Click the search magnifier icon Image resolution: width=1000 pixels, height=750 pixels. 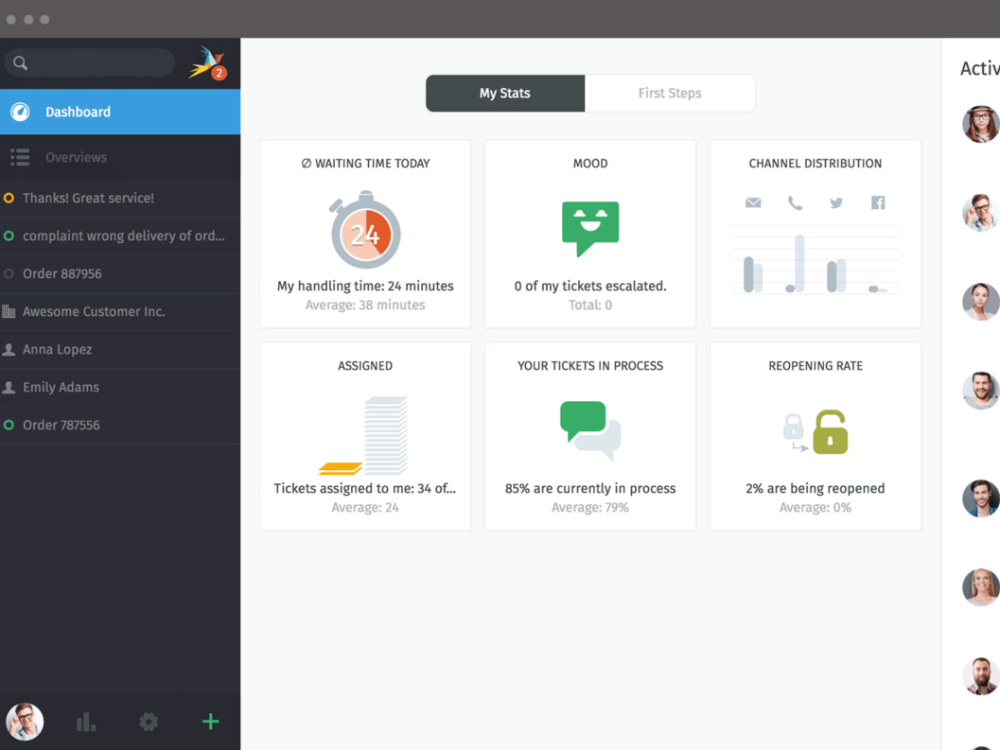pyautogui.click(x=20, y=63)
